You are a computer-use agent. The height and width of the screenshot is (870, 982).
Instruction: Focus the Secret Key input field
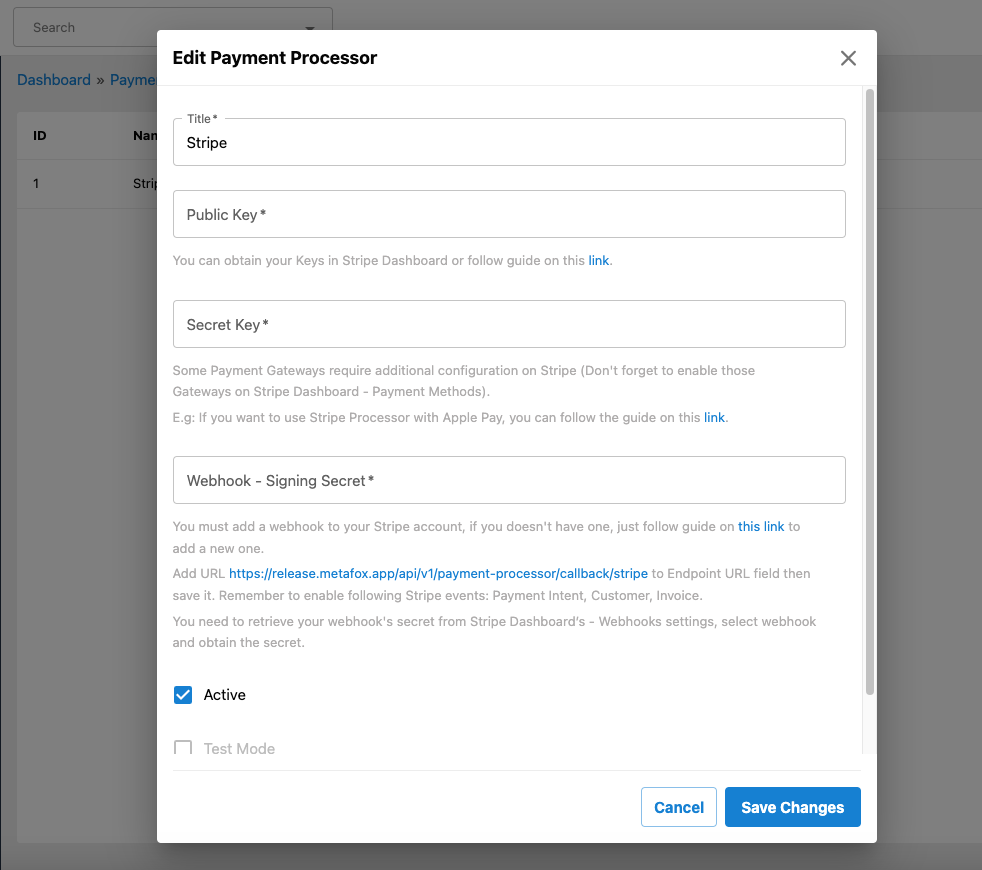point(509,324)
